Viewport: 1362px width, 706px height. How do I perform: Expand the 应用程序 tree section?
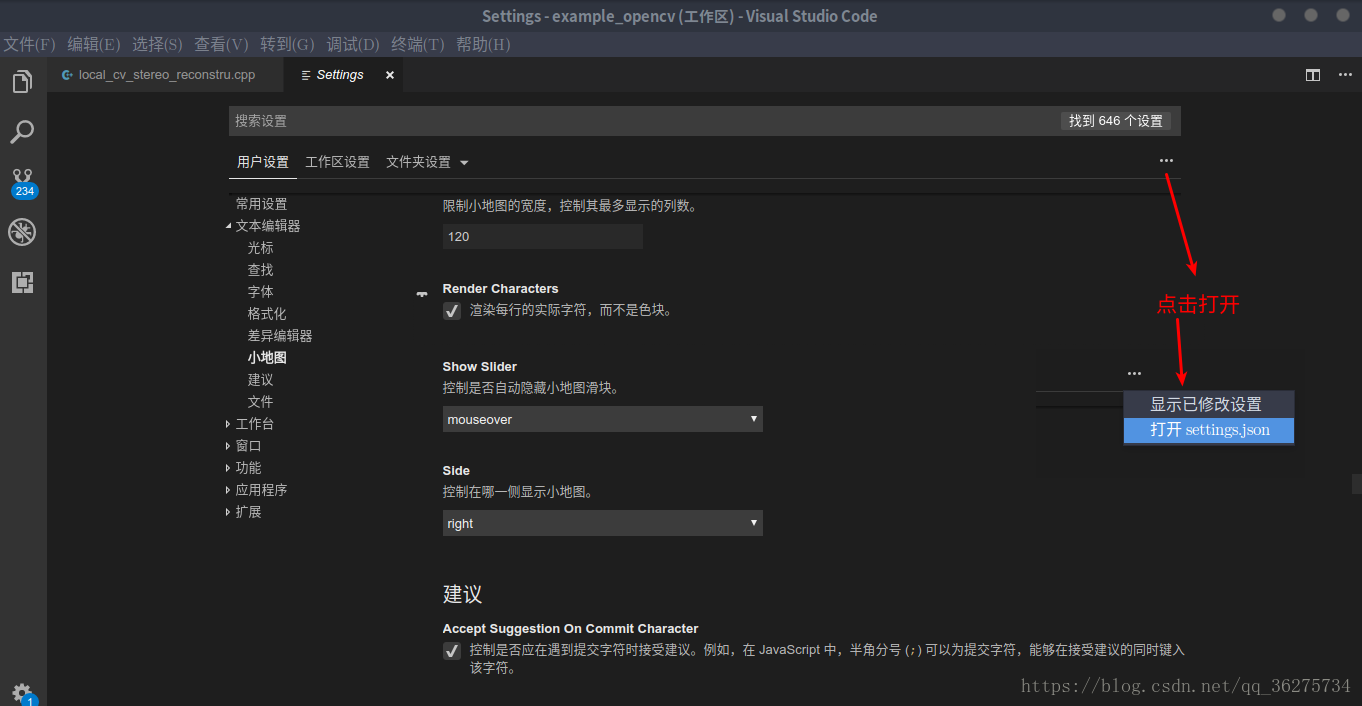point(229,490)
